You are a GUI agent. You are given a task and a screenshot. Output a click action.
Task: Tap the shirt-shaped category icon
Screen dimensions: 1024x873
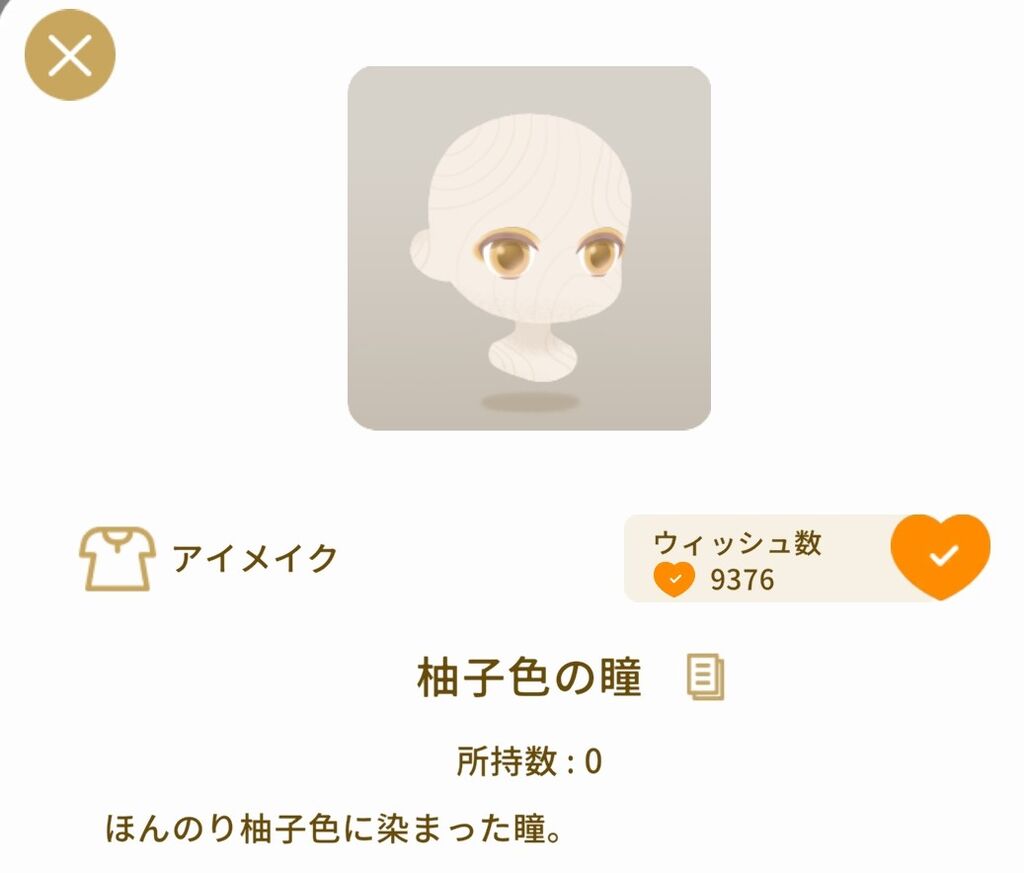coord(118,559)
